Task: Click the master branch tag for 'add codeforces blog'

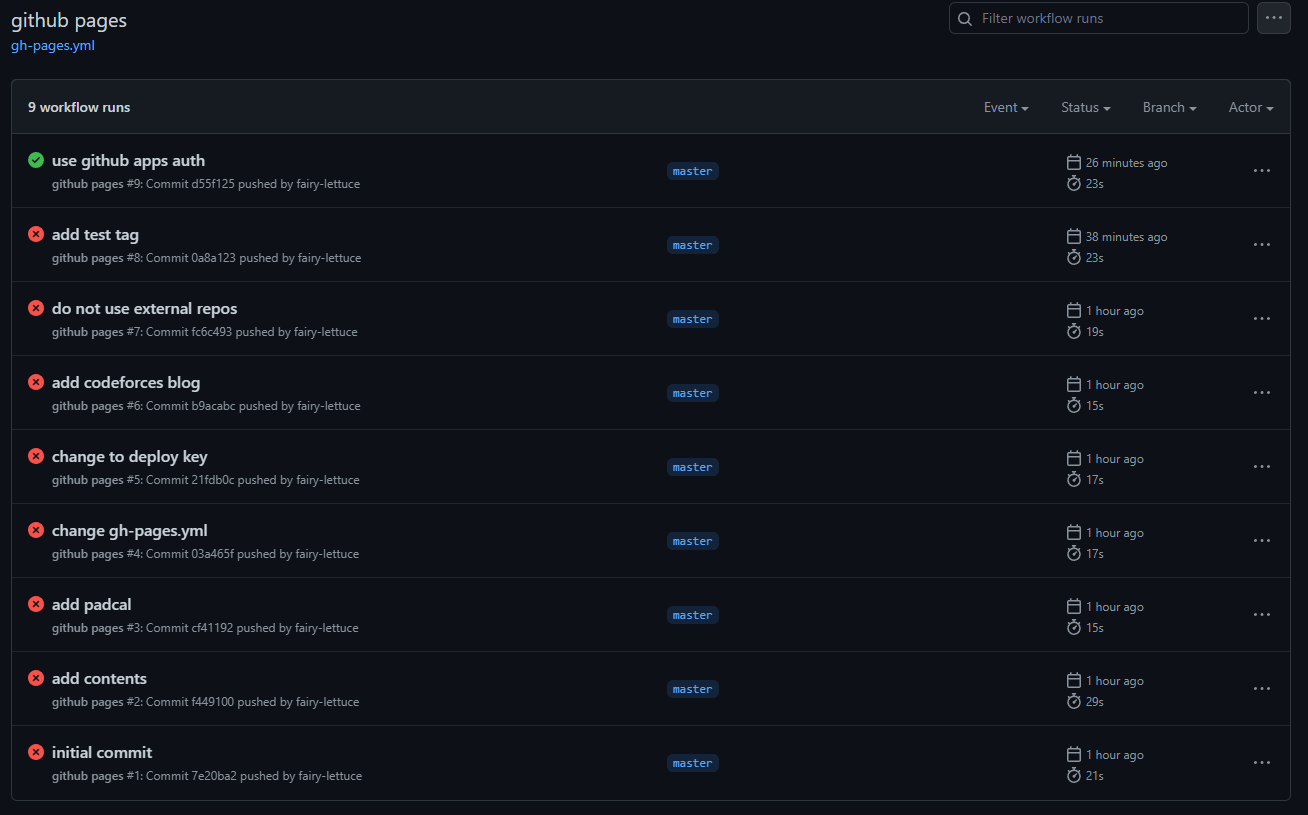Action: (692, 393)
